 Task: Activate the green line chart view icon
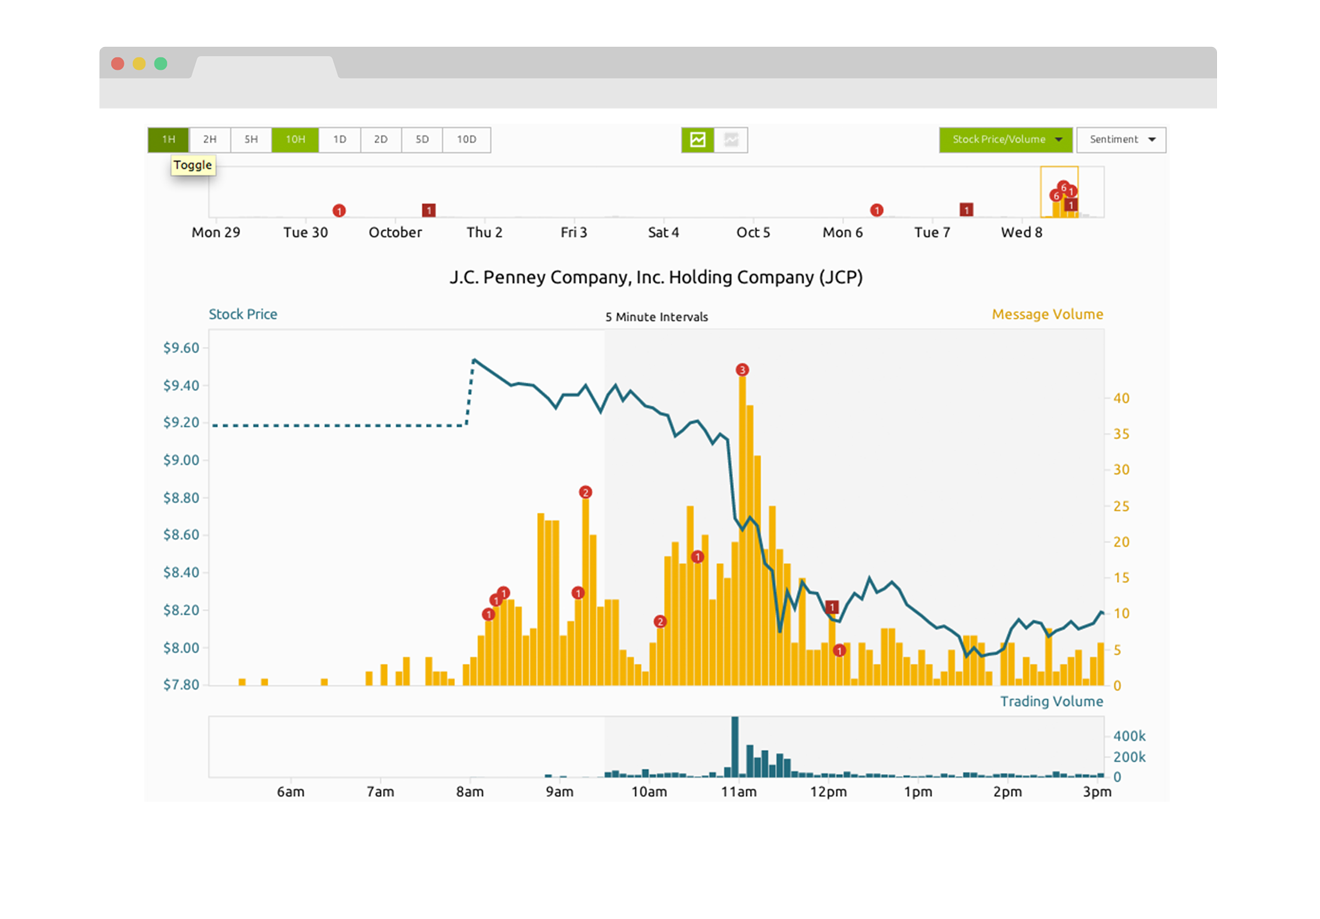698,140
